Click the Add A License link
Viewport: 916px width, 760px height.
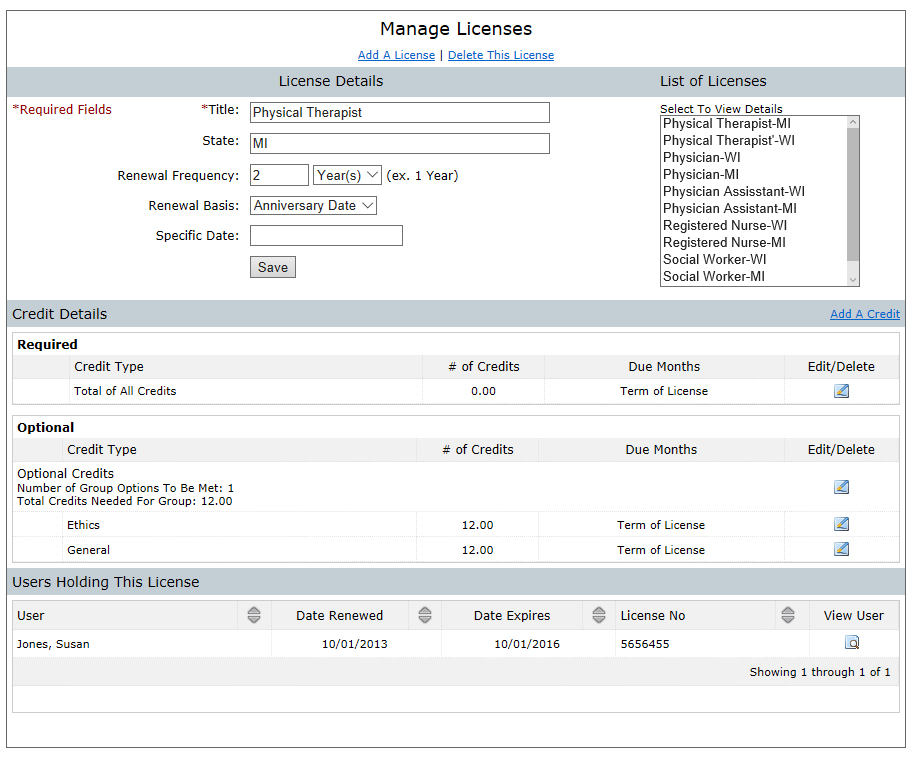tap(396, 55)
